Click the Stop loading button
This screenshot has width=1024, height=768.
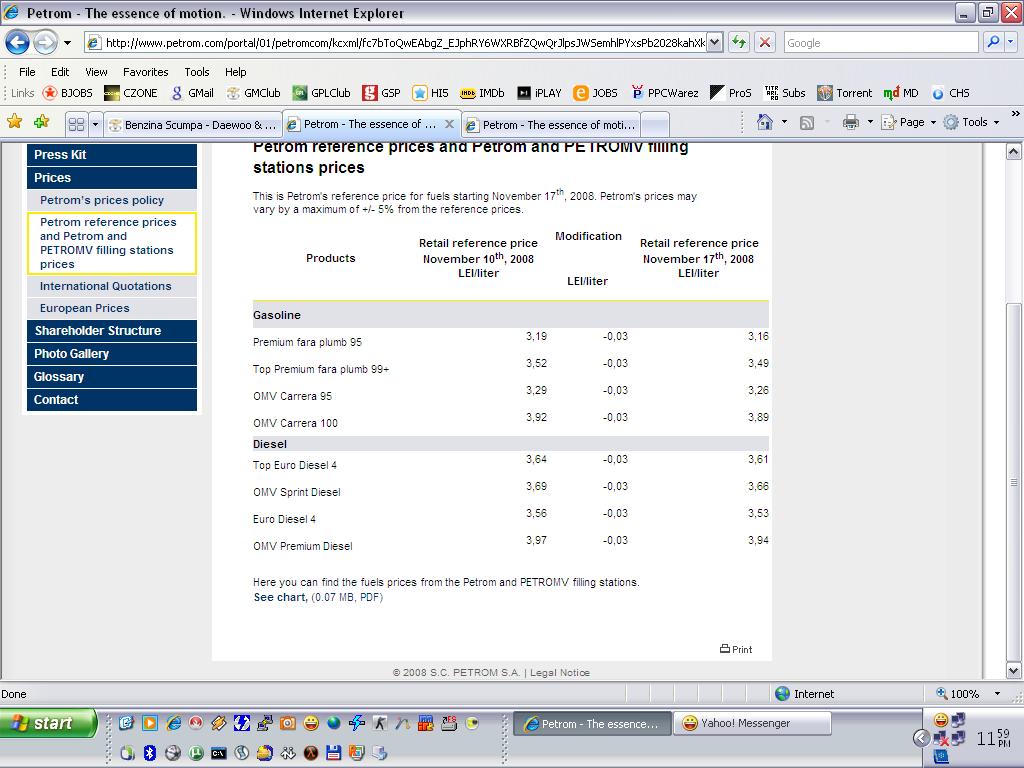[x=765, y=42]
